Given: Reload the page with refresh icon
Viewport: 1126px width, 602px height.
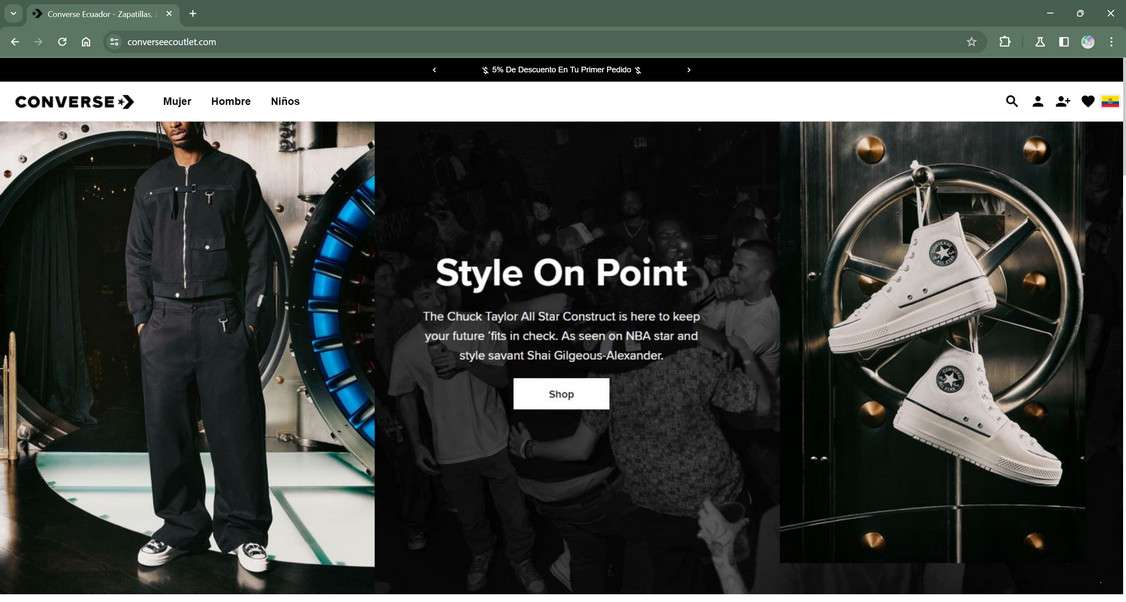Looking at the screenshot, I should 62,42.
